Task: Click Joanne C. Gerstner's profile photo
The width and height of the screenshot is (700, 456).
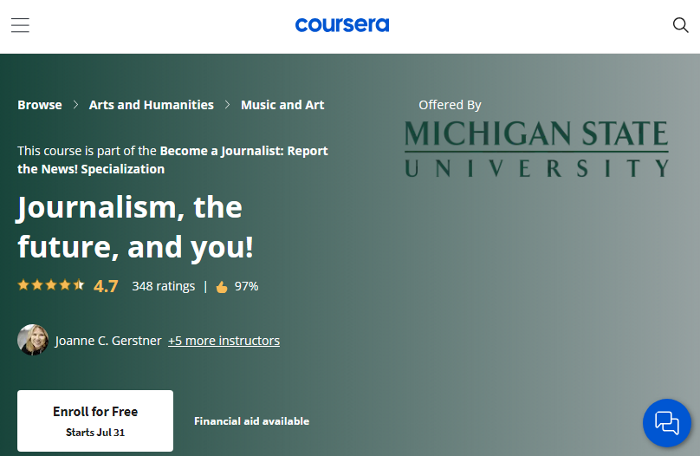Action: pos(33,340)
